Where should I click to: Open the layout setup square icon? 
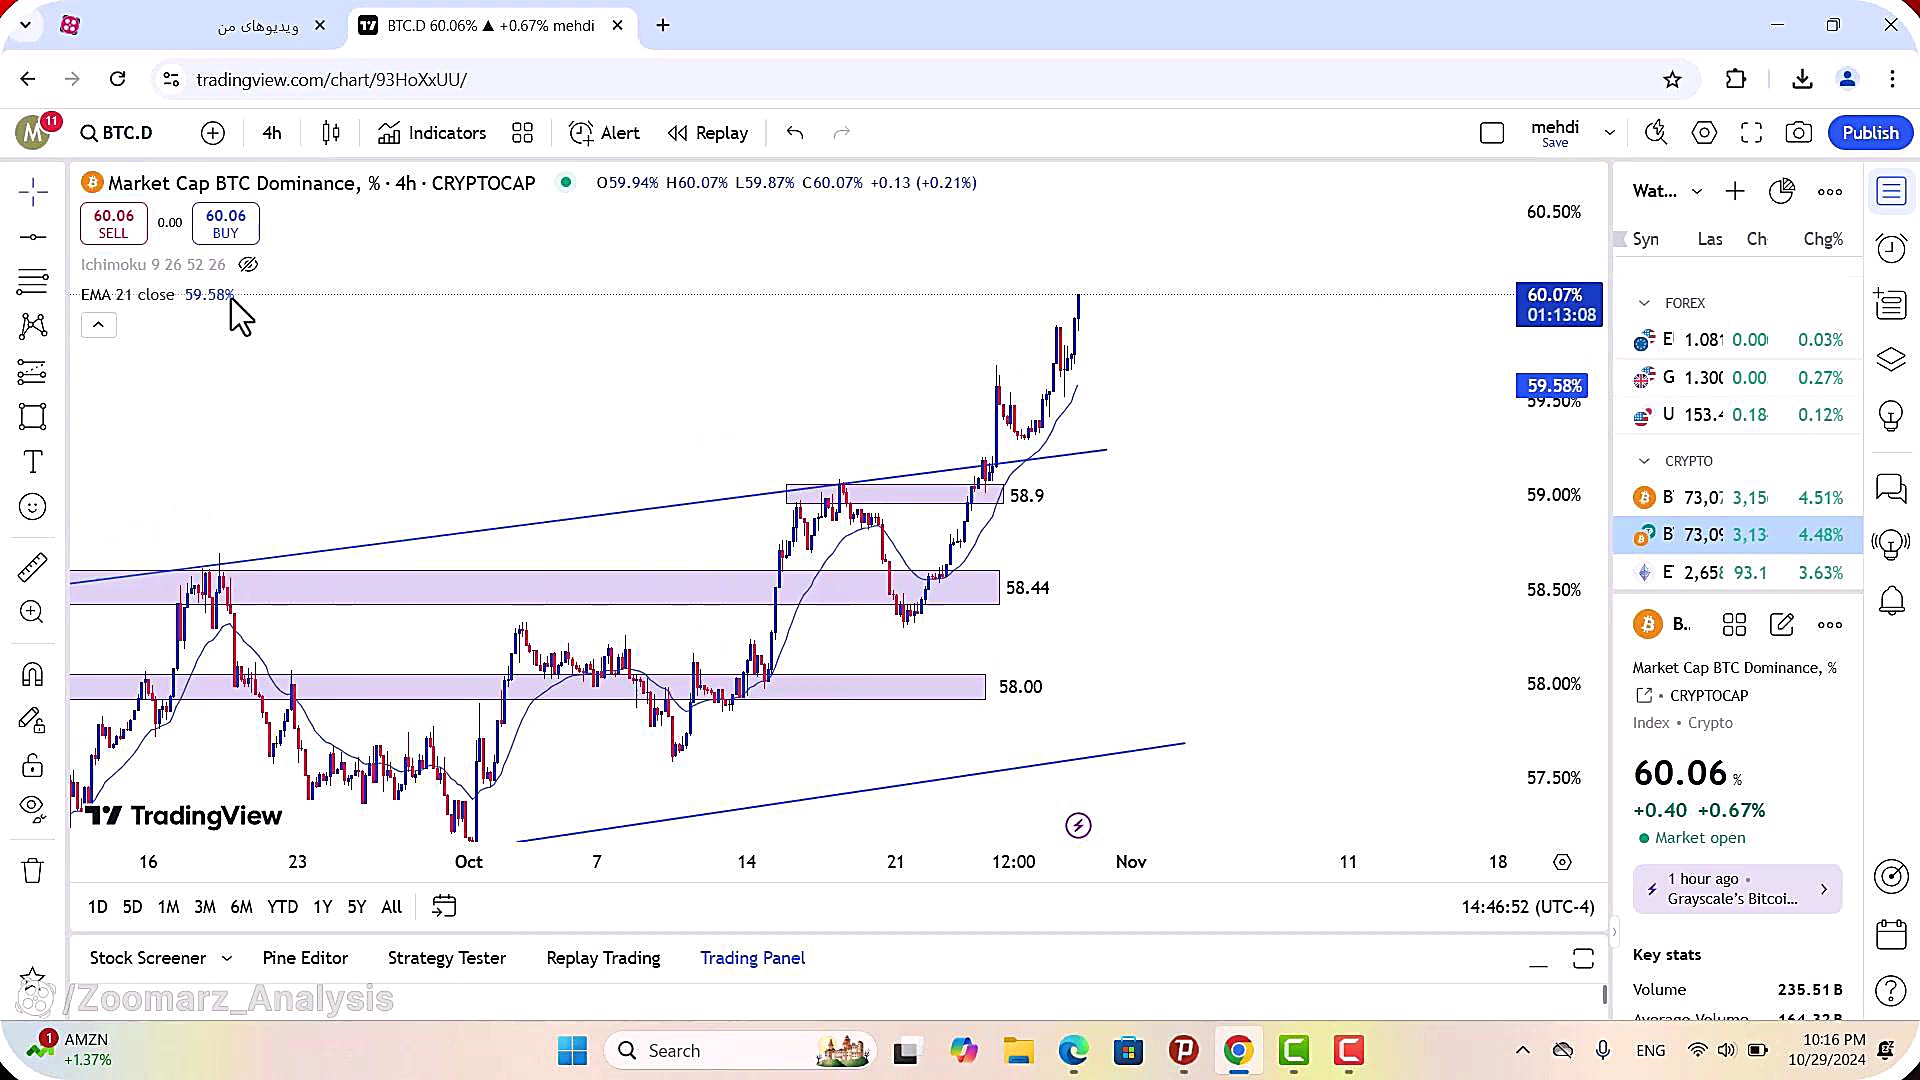[x=1492, y=133]
